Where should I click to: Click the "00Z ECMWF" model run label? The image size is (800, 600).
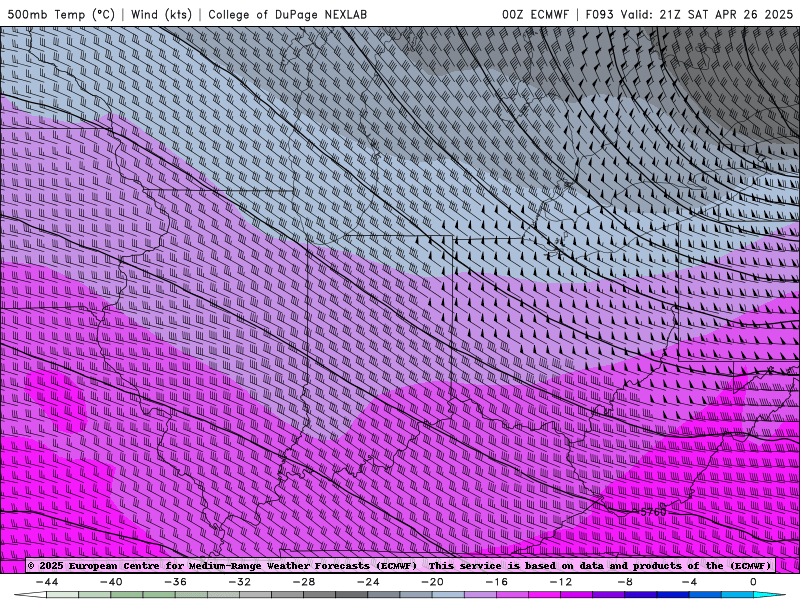click(x=535, y=14)
